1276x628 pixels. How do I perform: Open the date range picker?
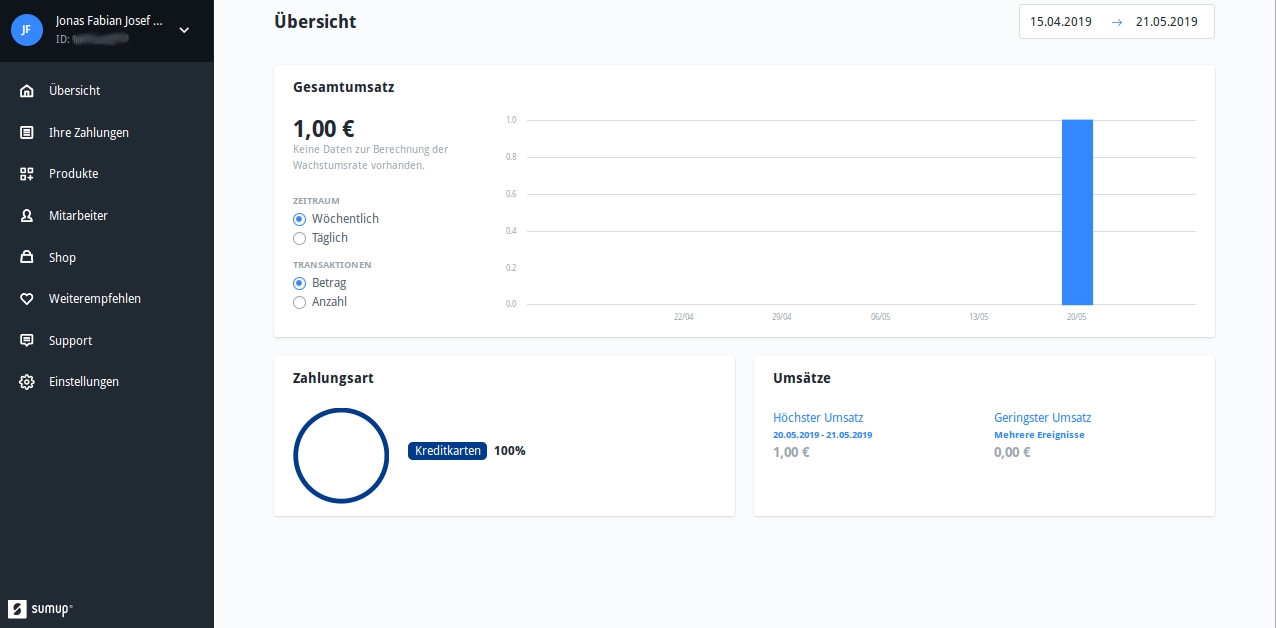(x=1116, y=21)
